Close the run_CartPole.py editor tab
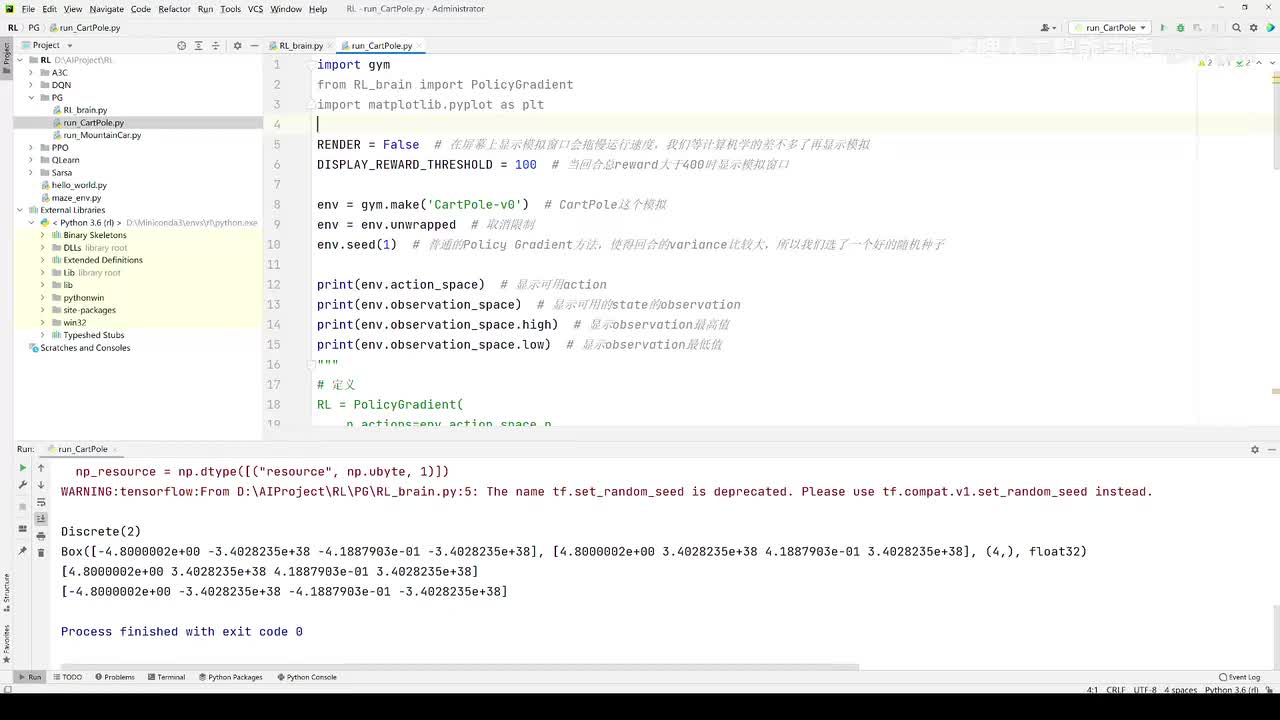This screenshot has height=720, width=1280. coord(421,46)
